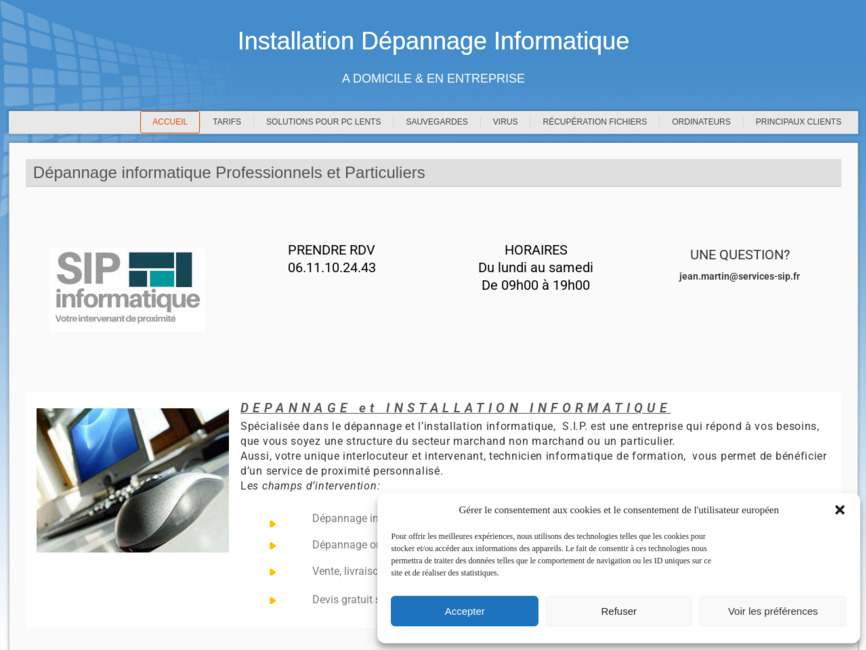Click the SIP informatique logo
Viewport: 866px width, 650px height.
(x=128, y=288)
